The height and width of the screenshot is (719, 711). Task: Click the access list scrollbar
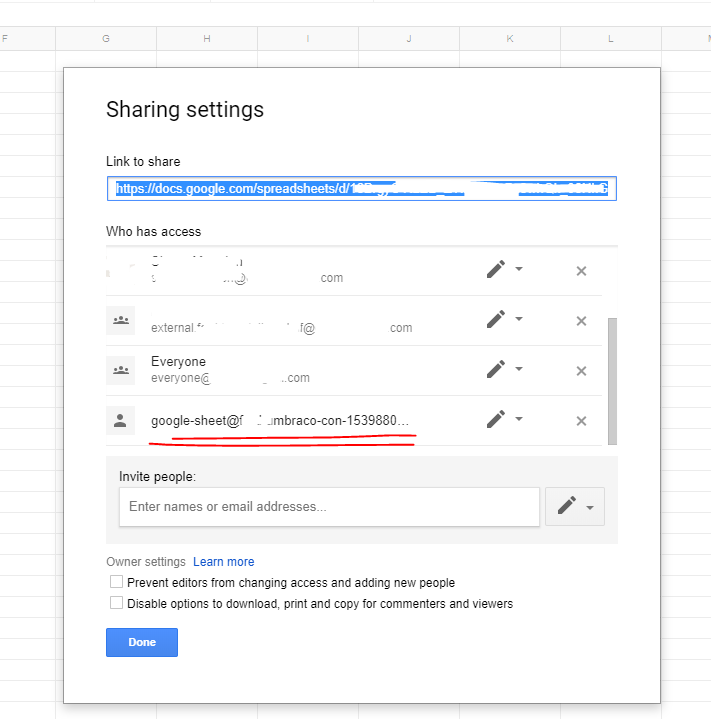[x=612, y=381]
